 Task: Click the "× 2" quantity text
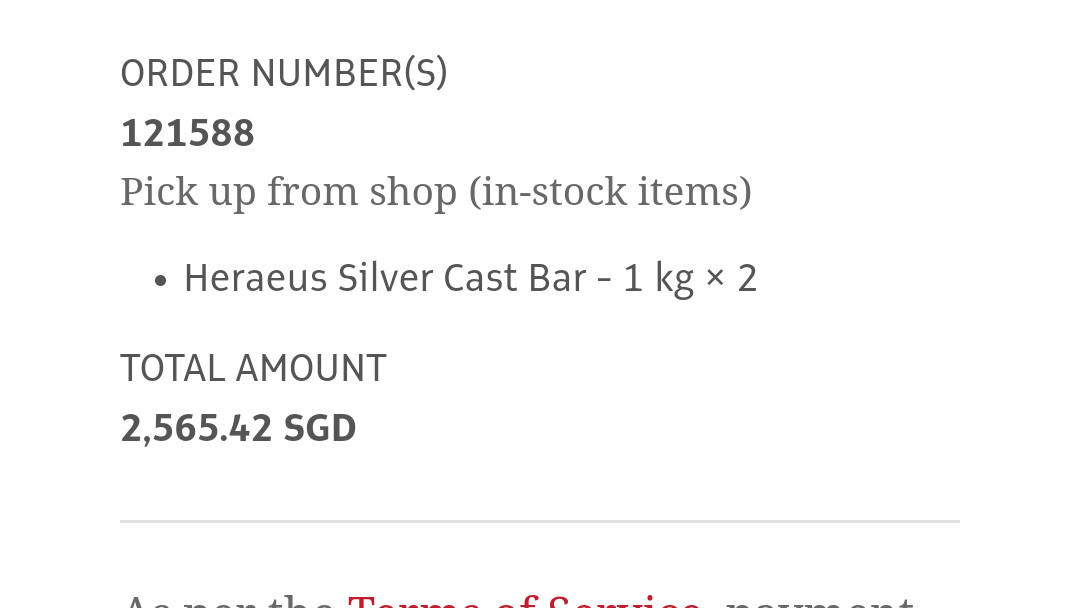[x=731, y=278]
